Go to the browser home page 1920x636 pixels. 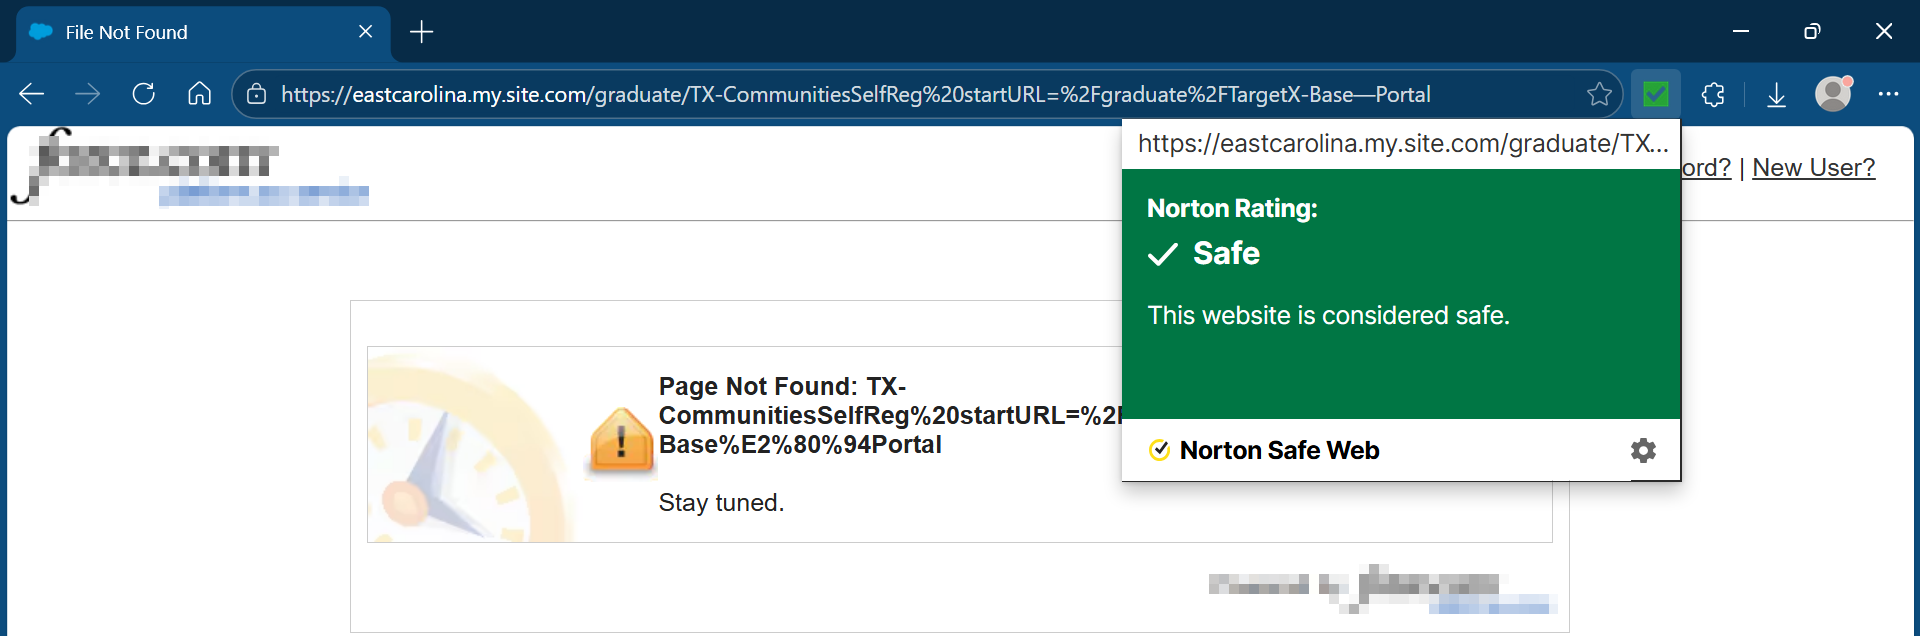(x=199, y=94)
